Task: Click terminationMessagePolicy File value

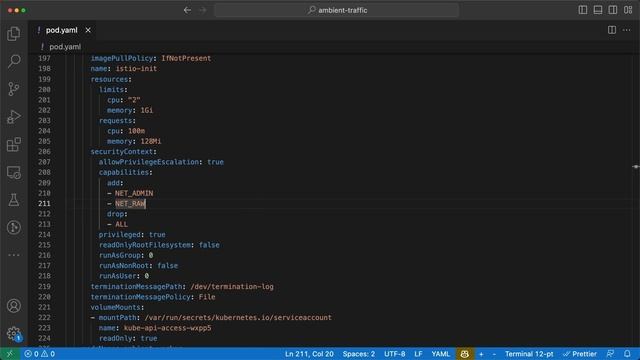Action: coord(207,297)
